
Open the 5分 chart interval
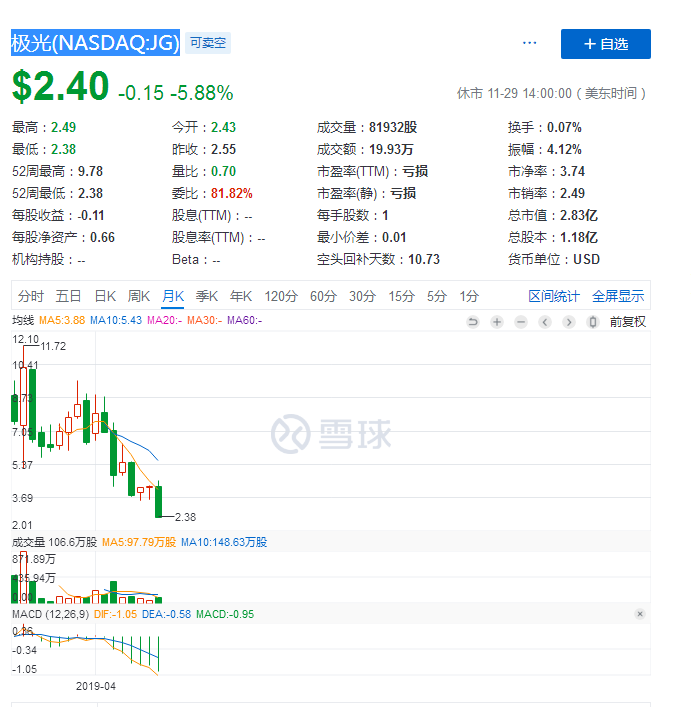pos(437,296)
